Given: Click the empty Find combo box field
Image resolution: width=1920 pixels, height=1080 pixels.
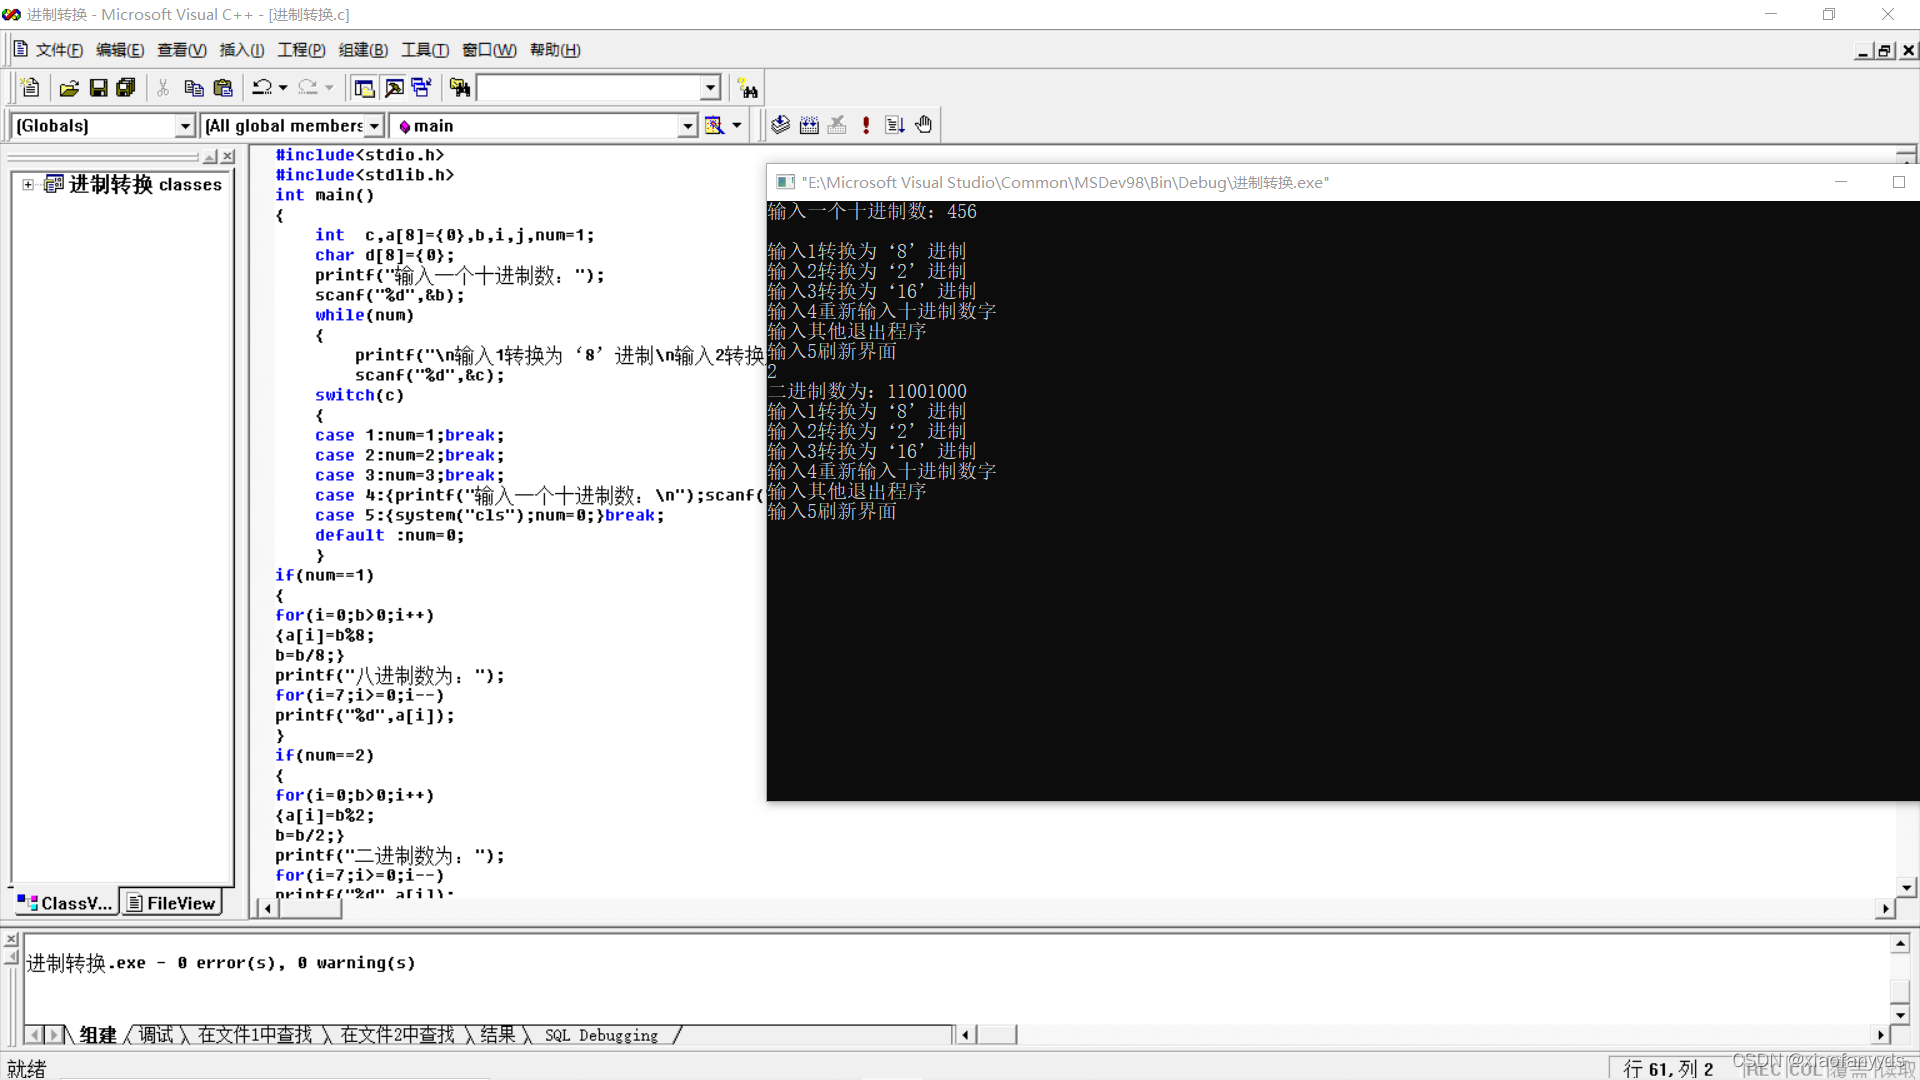Looking at the screenshot, I should (588, 88).
